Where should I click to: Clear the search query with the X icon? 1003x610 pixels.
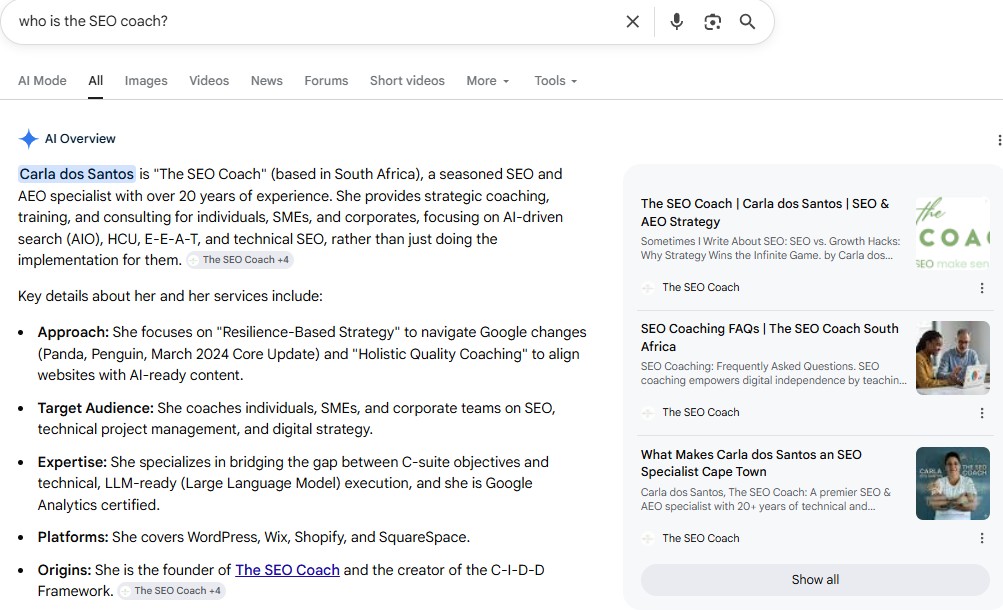632,22
